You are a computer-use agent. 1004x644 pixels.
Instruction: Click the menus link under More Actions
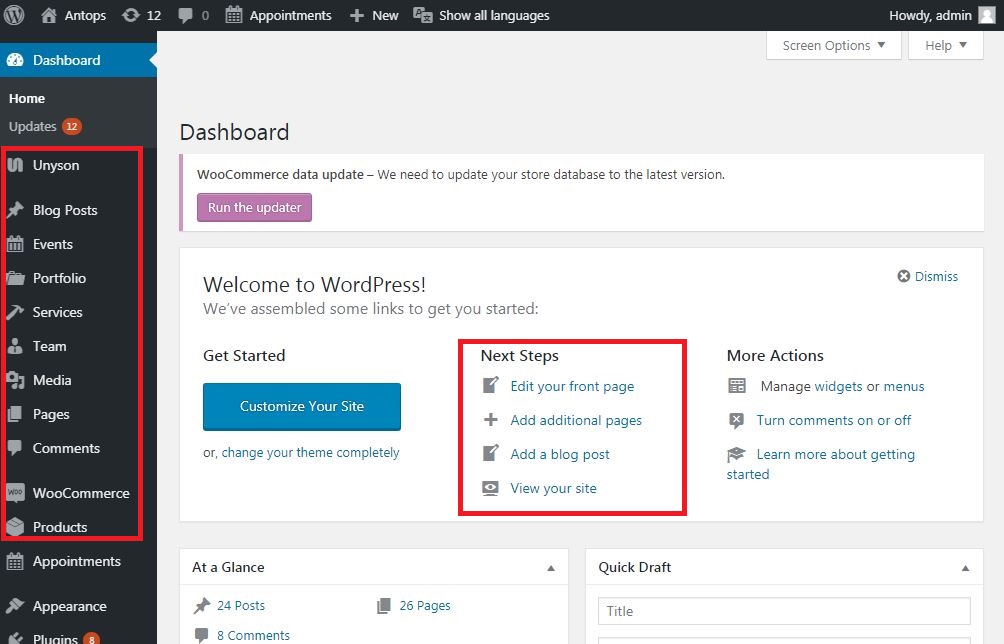[904, 386]
